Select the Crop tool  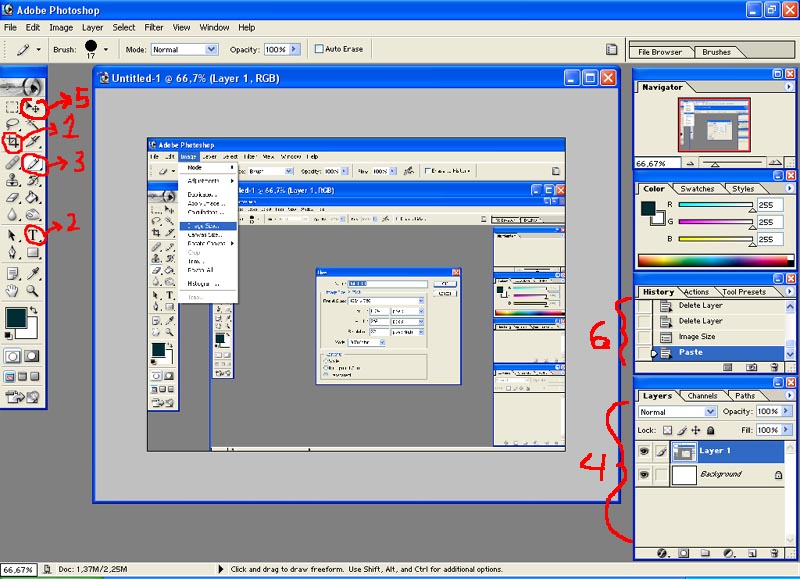coord(13,143)
